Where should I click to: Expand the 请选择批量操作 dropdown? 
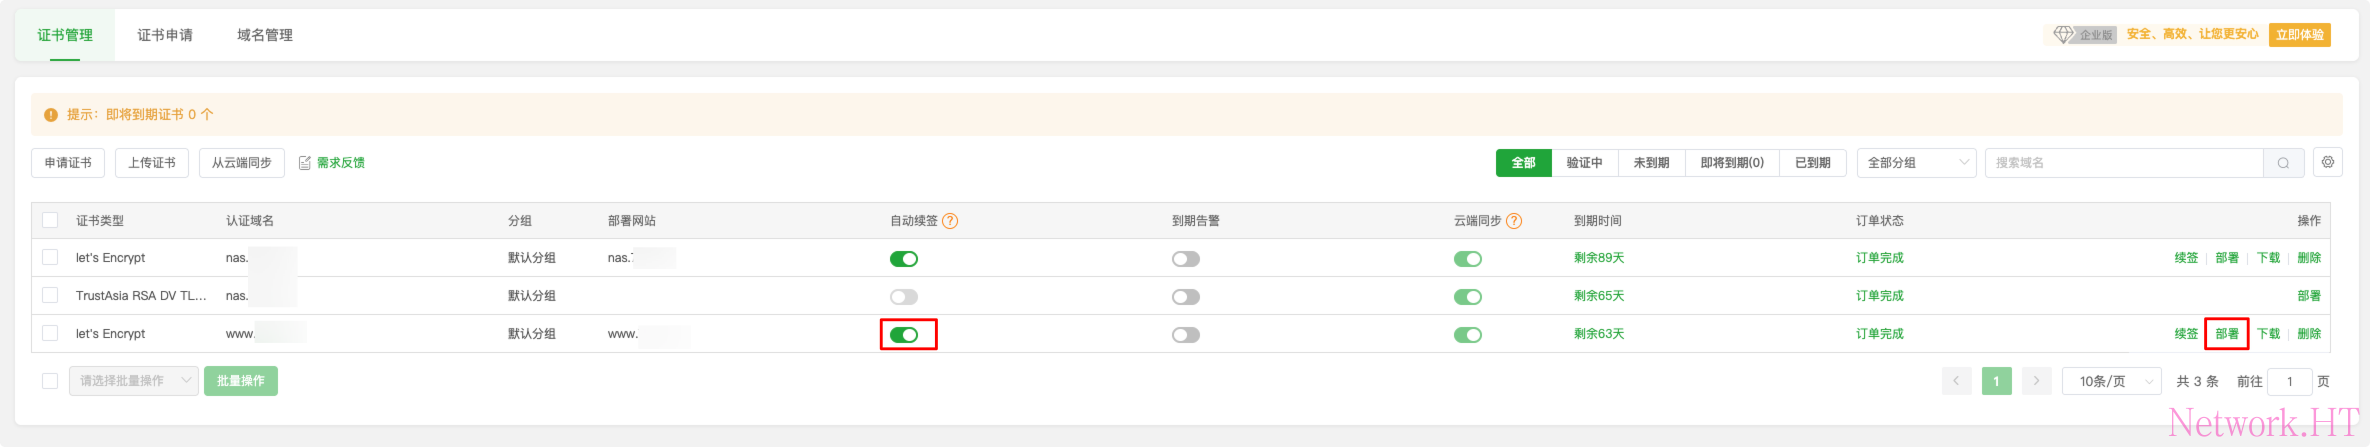[x=134, y=381]
